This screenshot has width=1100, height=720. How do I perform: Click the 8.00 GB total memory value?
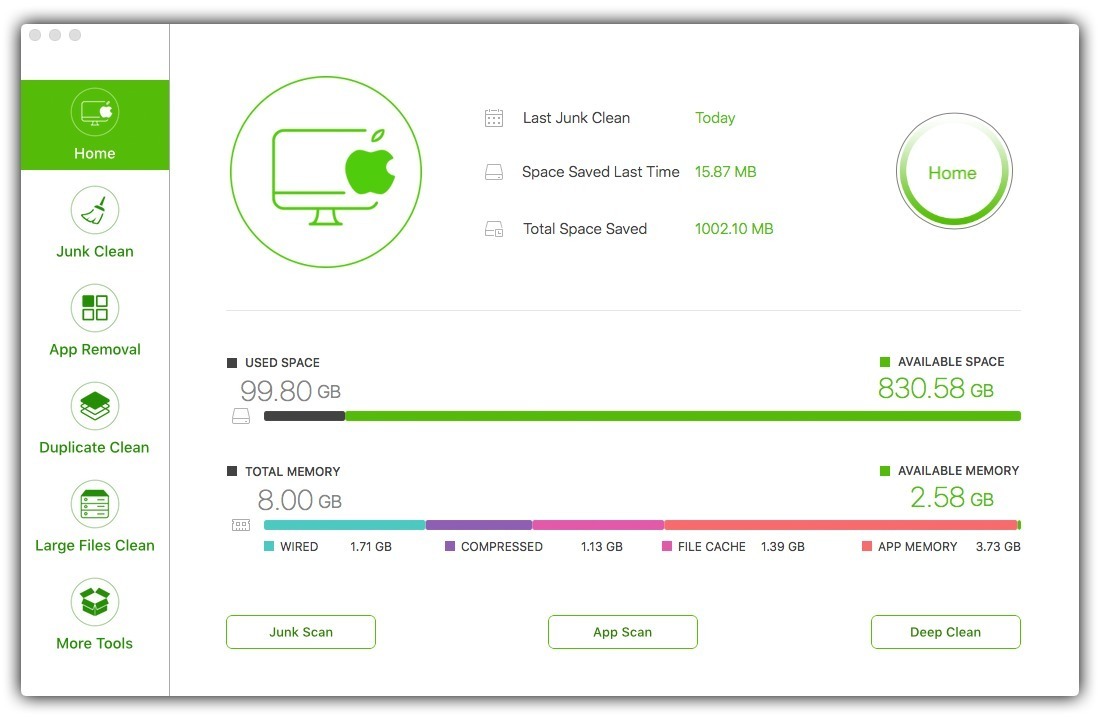point(300,500)
